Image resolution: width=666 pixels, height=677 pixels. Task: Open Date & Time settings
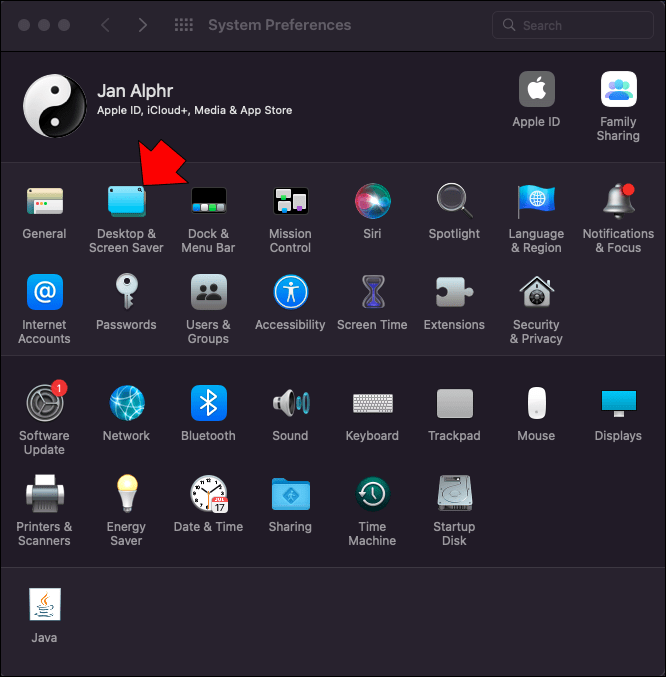point(208,494)
